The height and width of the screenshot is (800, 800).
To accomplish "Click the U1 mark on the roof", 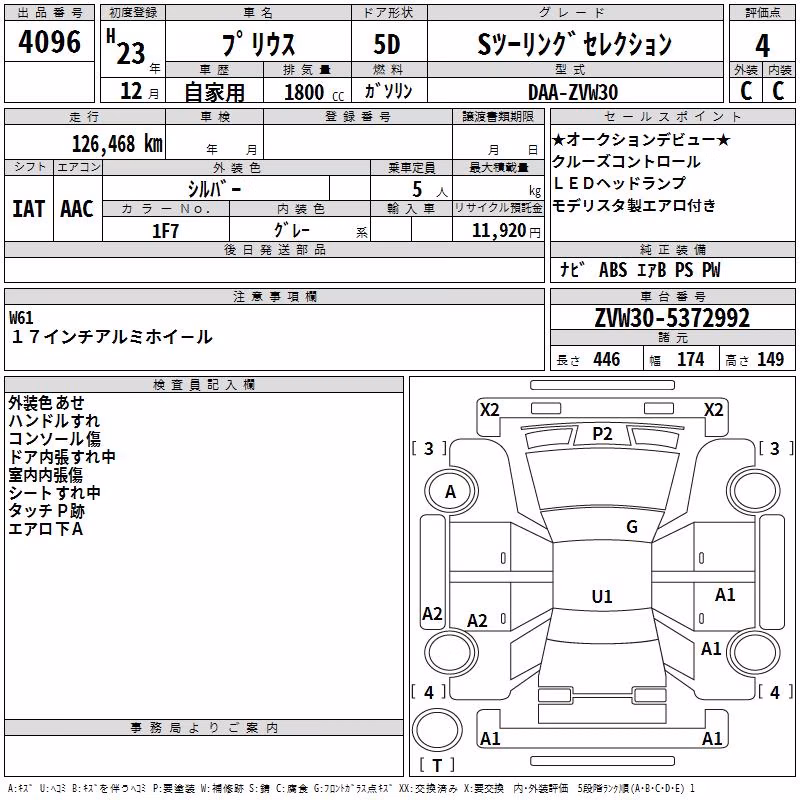I will tap(602, 596).
